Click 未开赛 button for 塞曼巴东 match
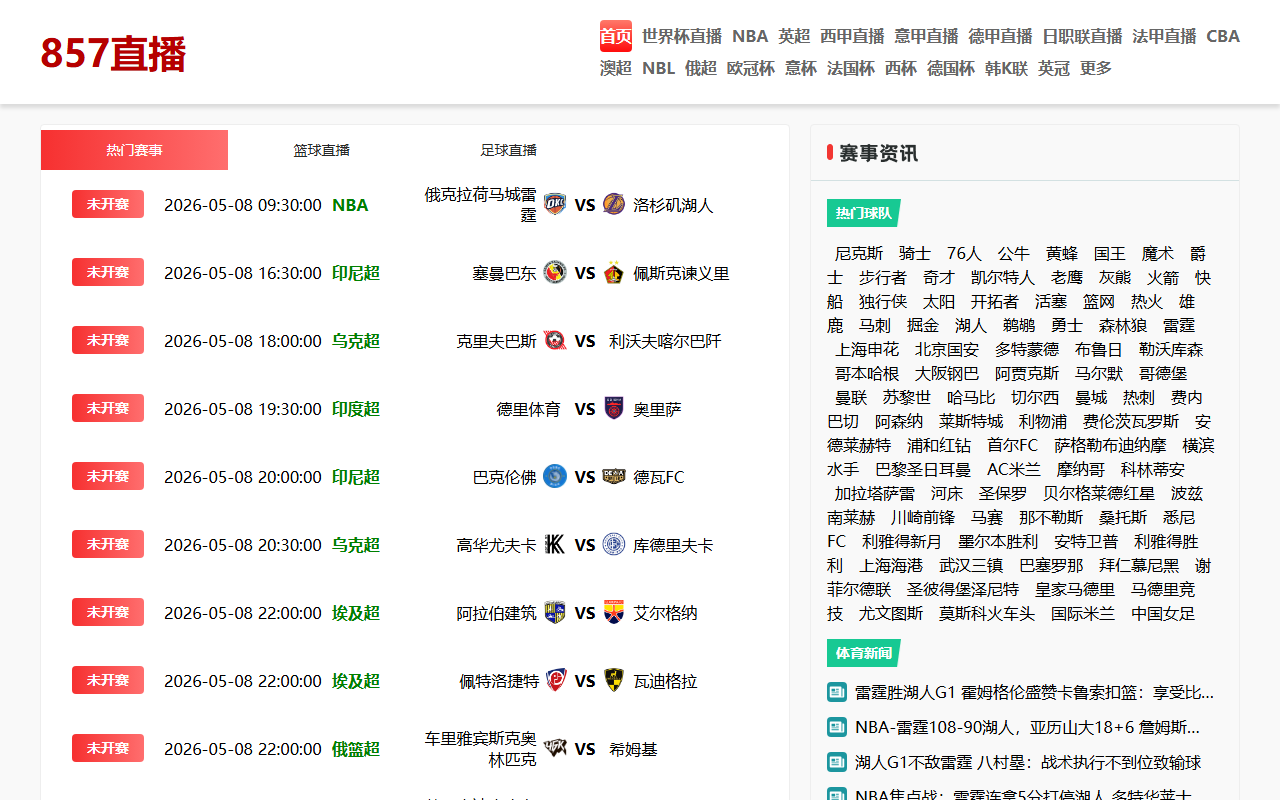 [108, 272]
